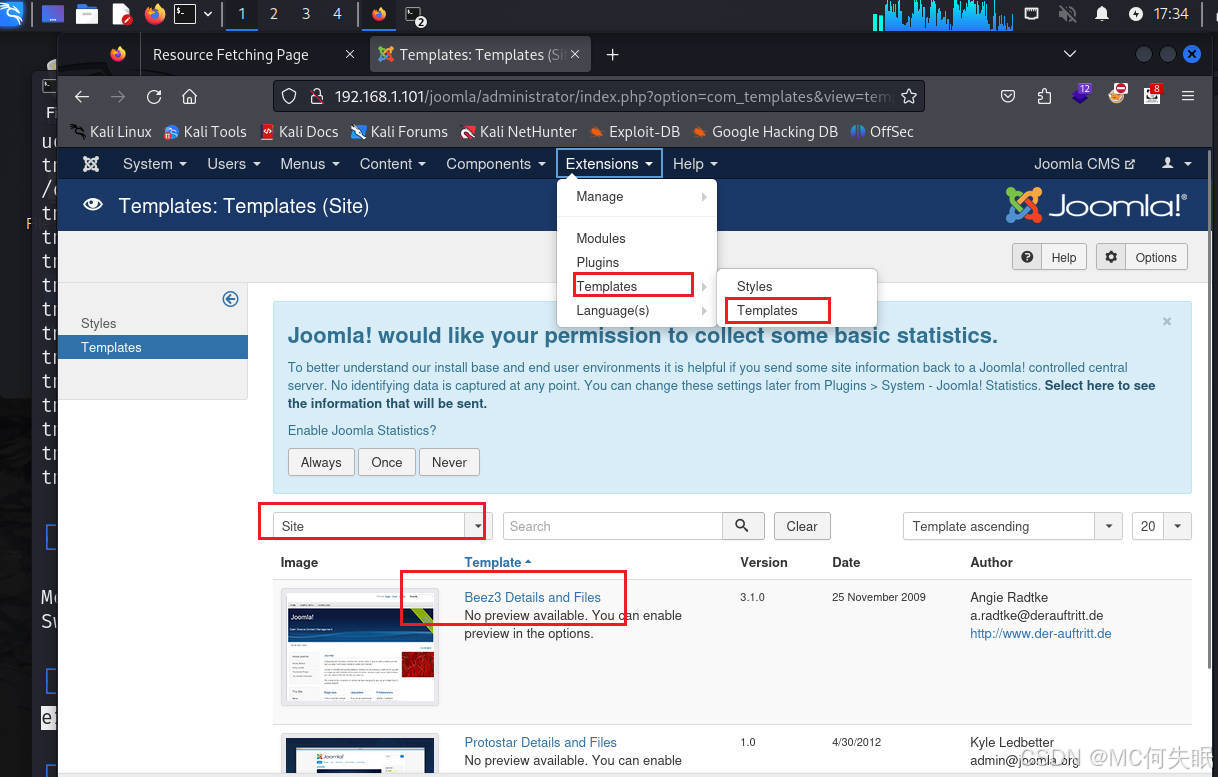Select Styles in the Templates submenu
Screen dimensions: 1218x777
pyautogui.click(x=797, y=286)
